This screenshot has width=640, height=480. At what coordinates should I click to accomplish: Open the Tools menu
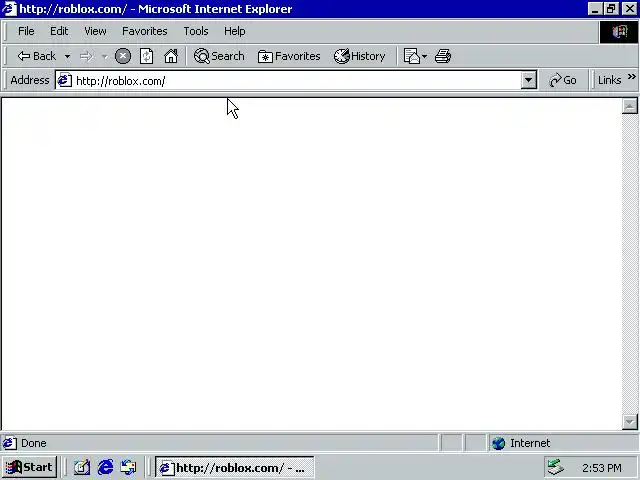[196, 31]
